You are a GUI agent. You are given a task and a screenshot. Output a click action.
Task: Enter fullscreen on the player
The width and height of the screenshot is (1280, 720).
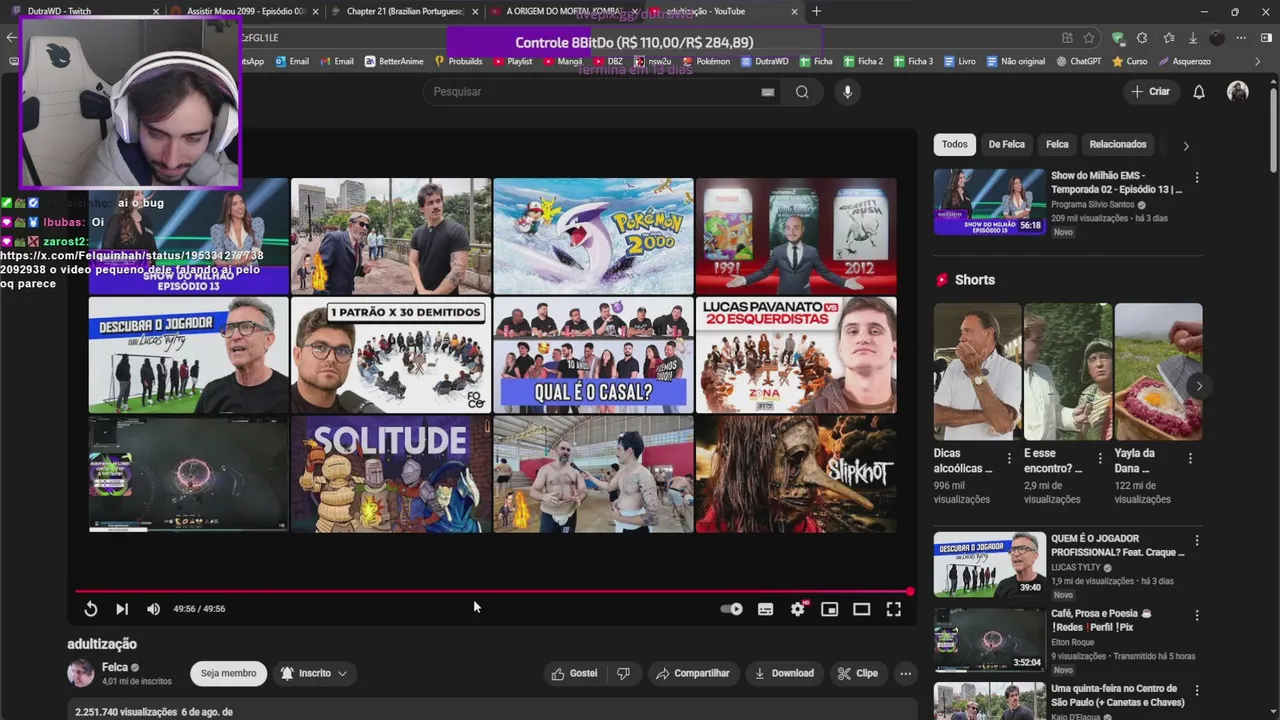click(894, 609)
